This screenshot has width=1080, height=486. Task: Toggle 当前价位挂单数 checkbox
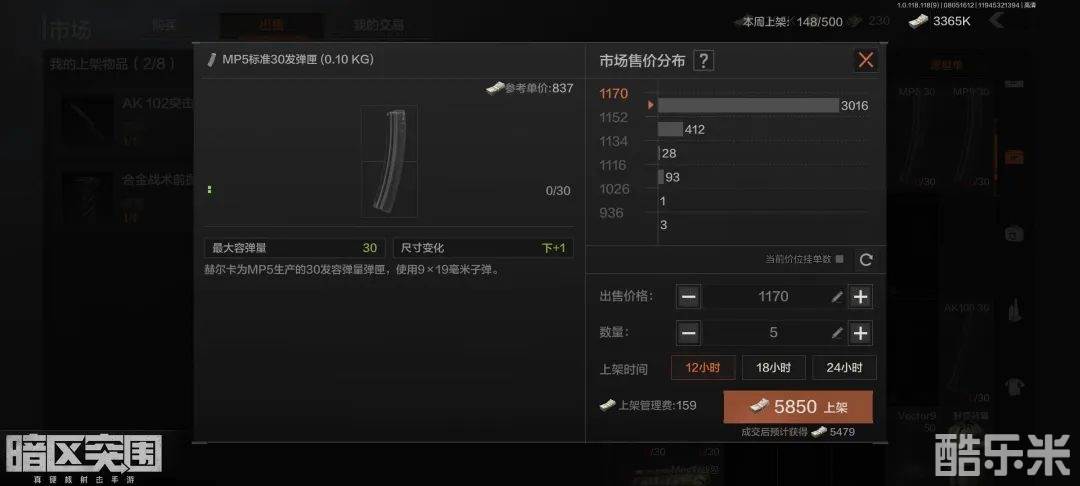[839, 260]
